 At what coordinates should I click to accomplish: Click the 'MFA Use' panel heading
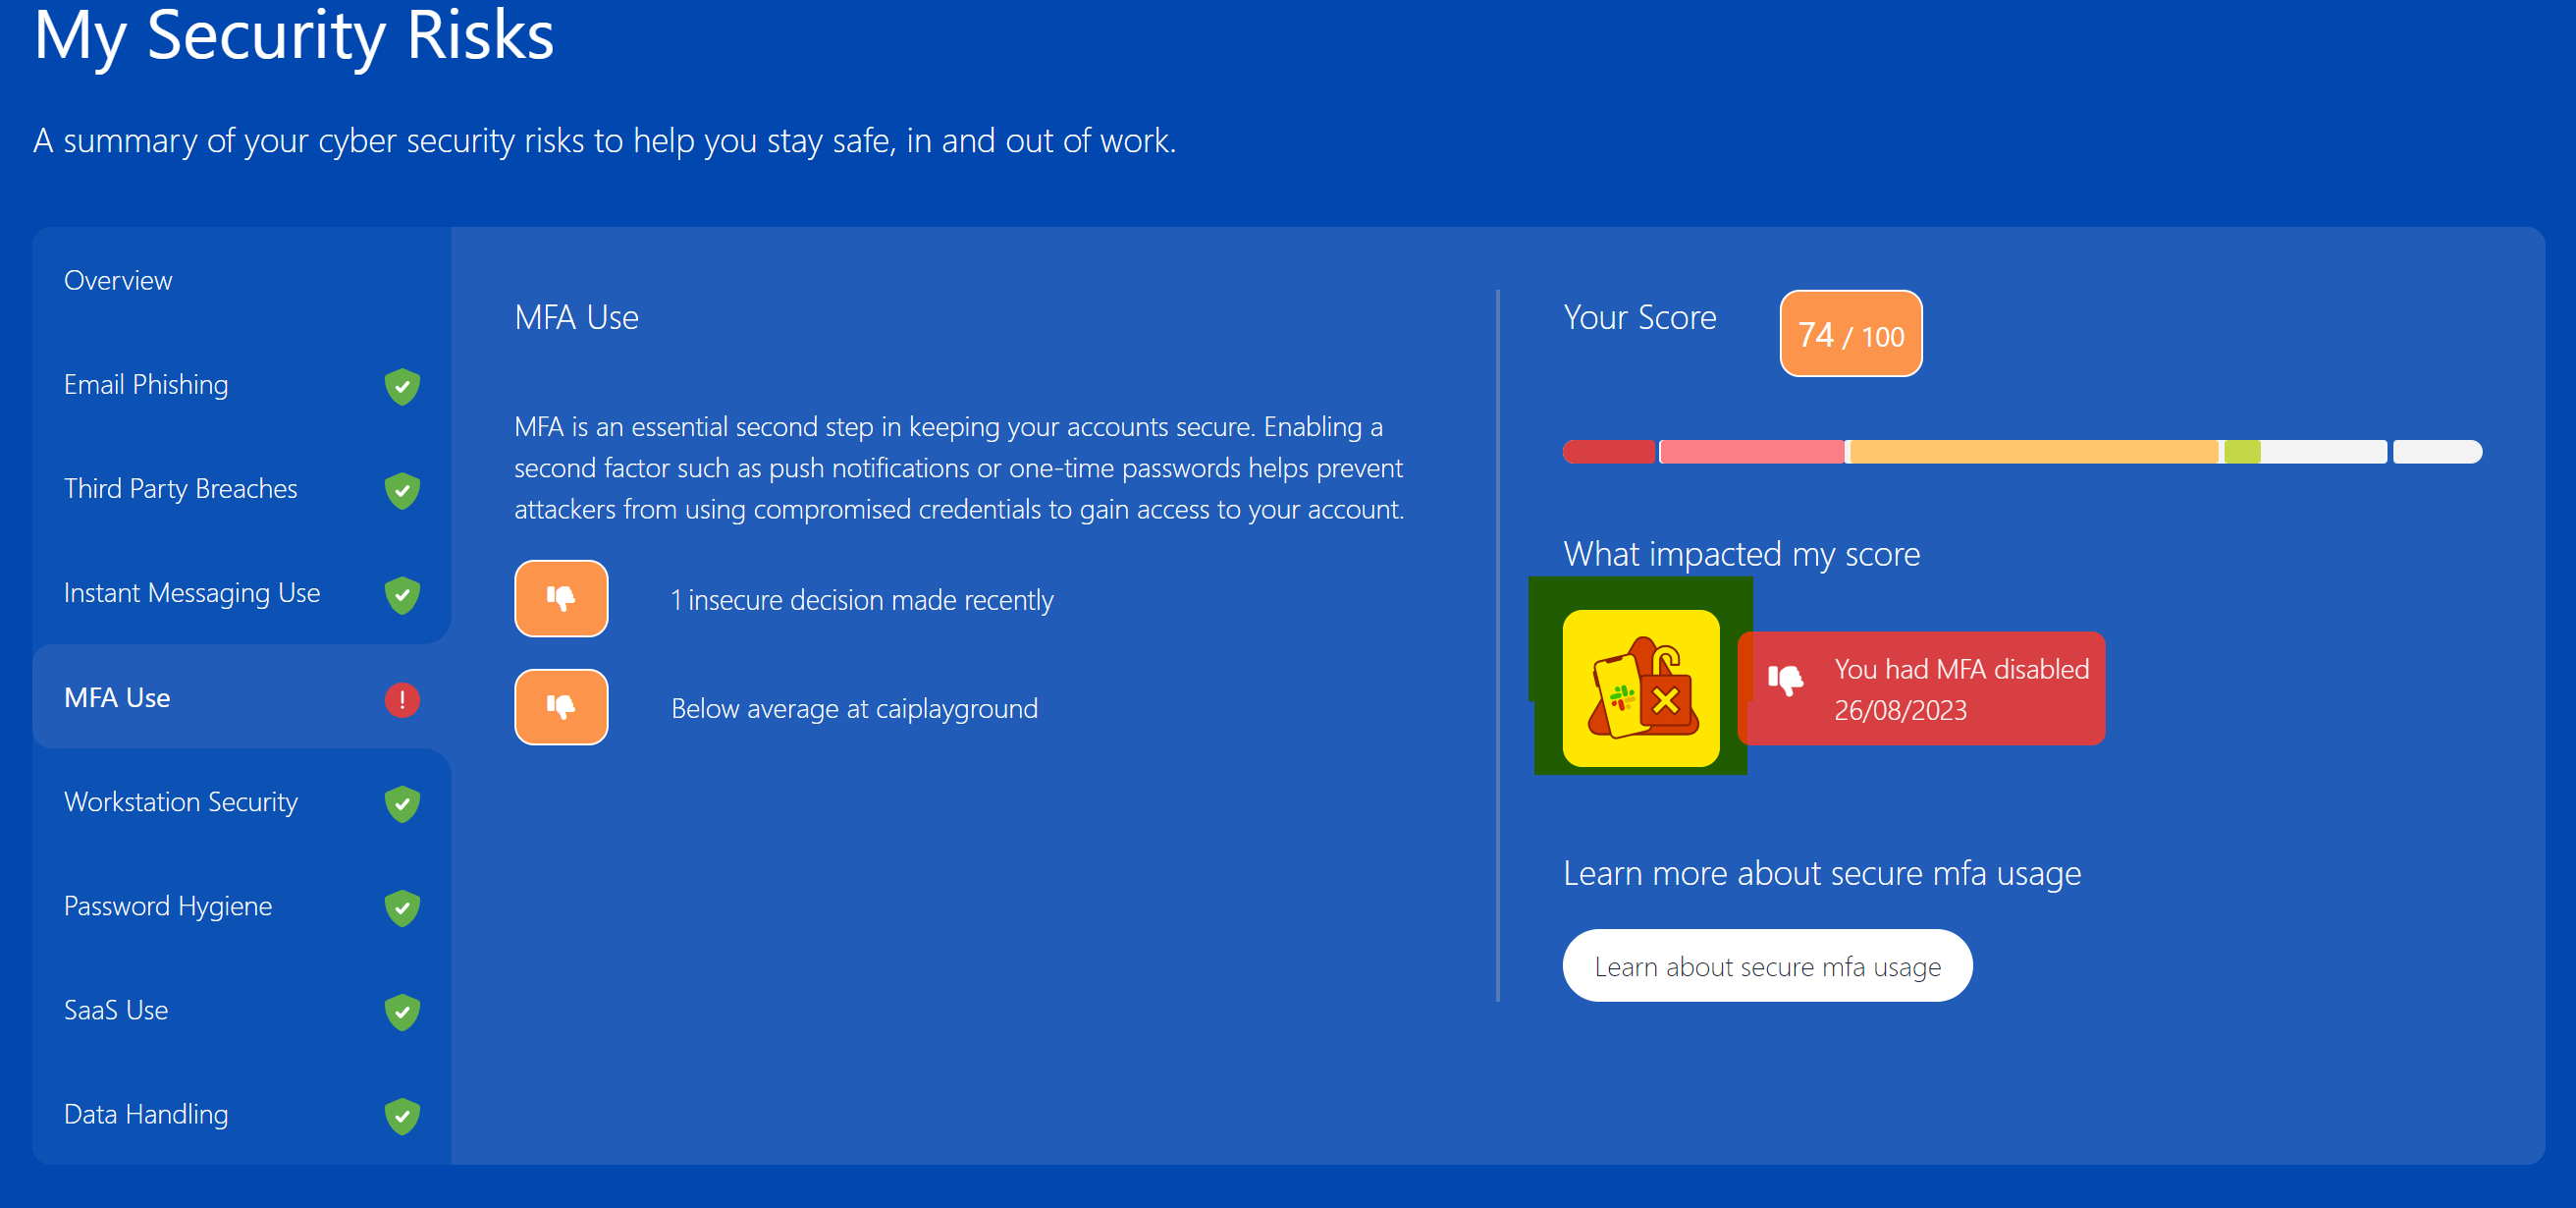click(576, 317)
